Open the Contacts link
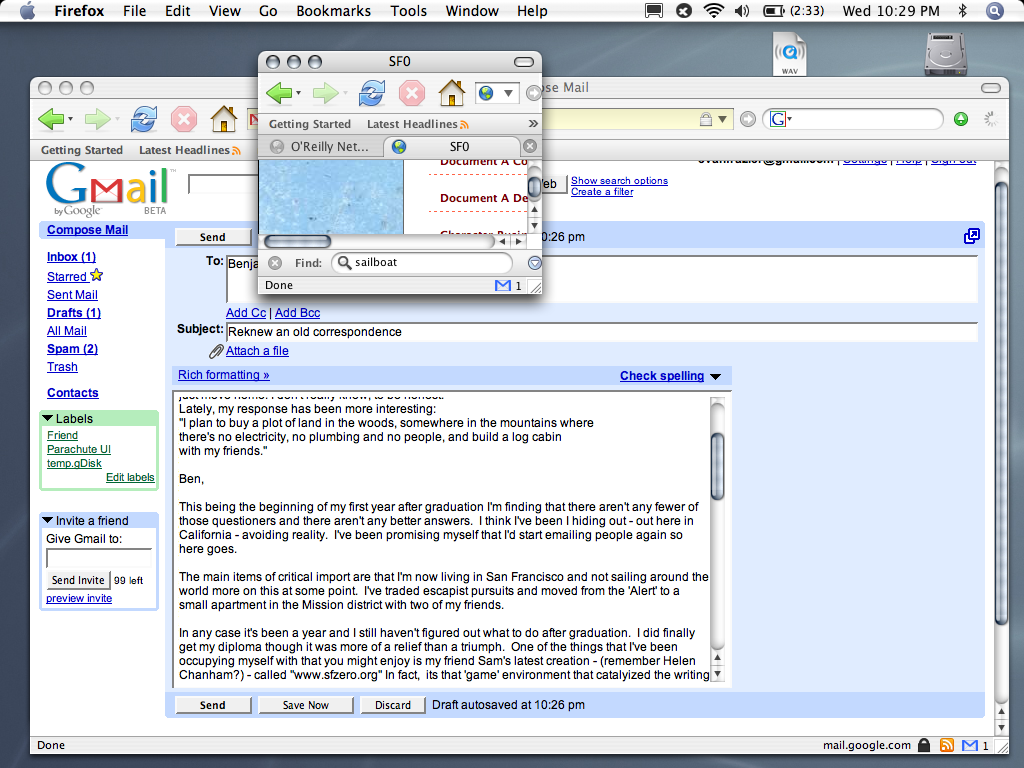Viewport: 1024px width, 768px height. coord(72,392)
